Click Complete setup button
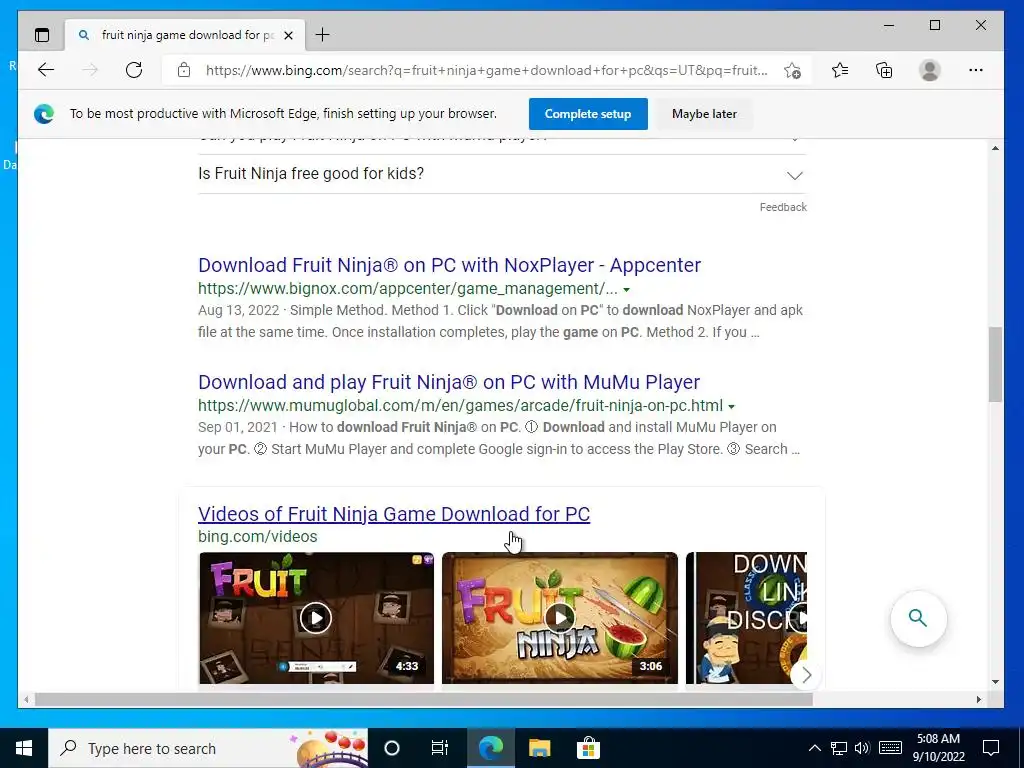Screen dimensions: 1024x768 [588, 114]
